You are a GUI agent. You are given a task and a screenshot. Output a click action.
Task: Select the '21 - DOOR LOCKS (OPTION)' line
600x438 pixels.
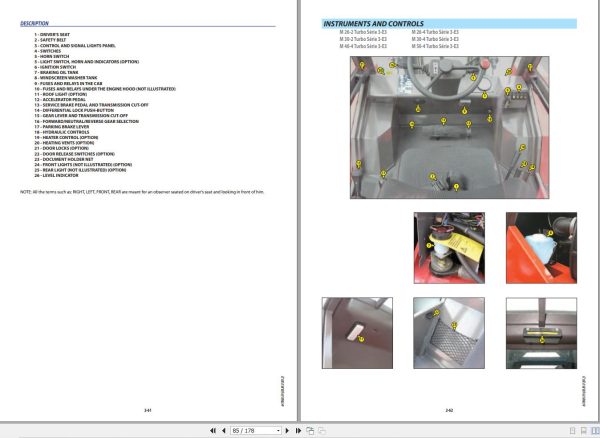62,148
